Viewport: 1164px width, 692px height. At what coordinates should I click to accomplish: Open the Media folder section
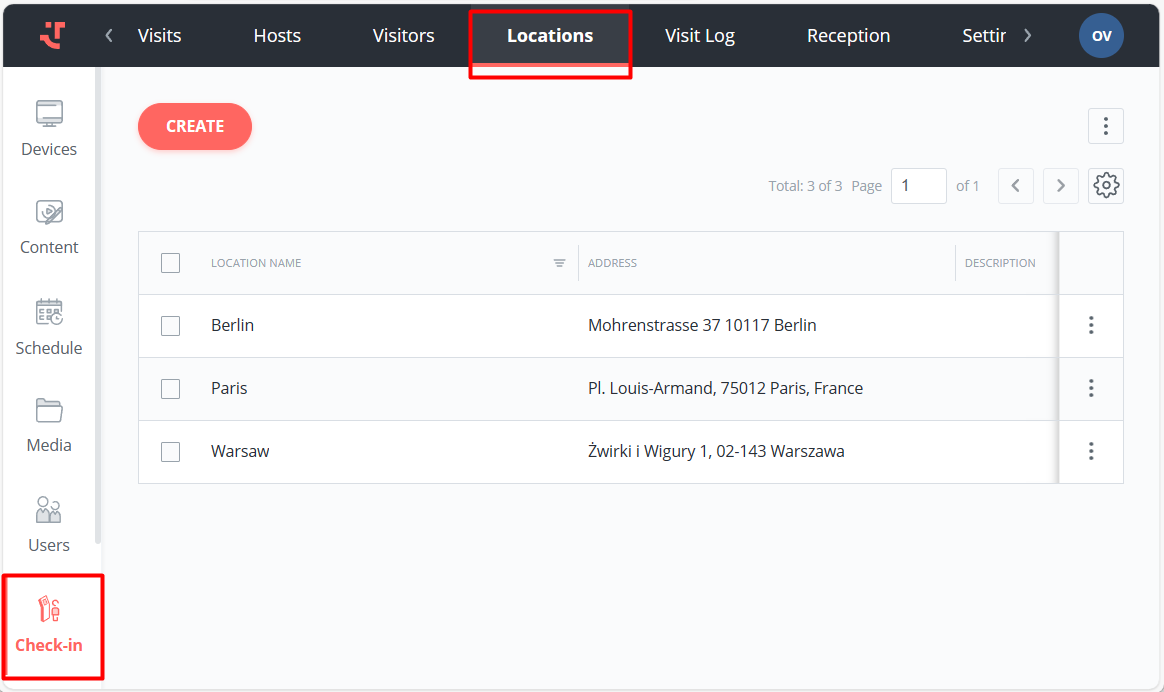[x=49, y=425]
